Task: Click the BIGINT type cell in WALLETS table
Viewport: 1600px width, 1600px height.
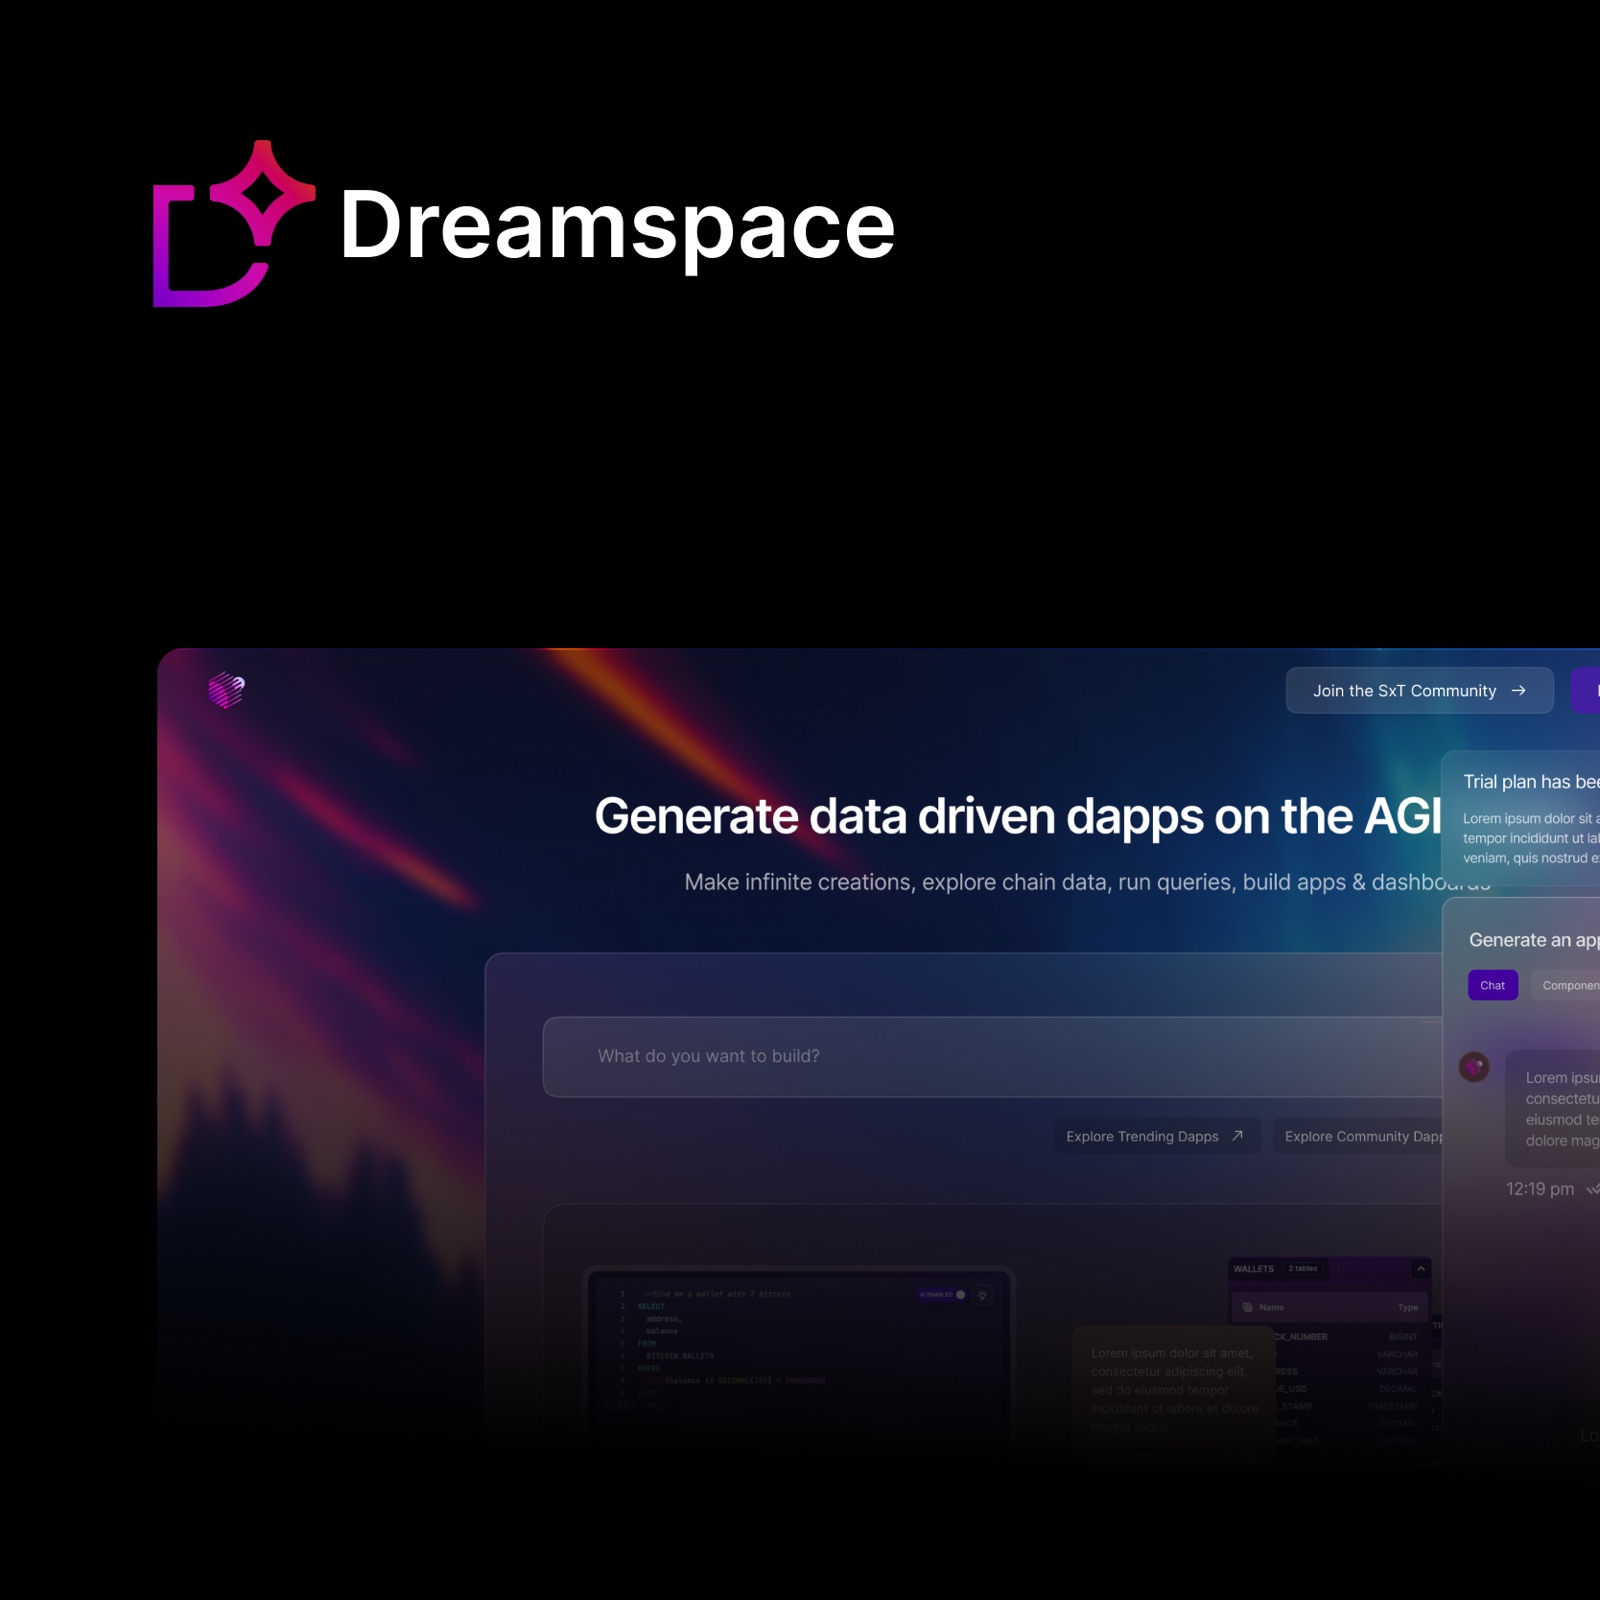Action: click(x=1402, y=1337)
